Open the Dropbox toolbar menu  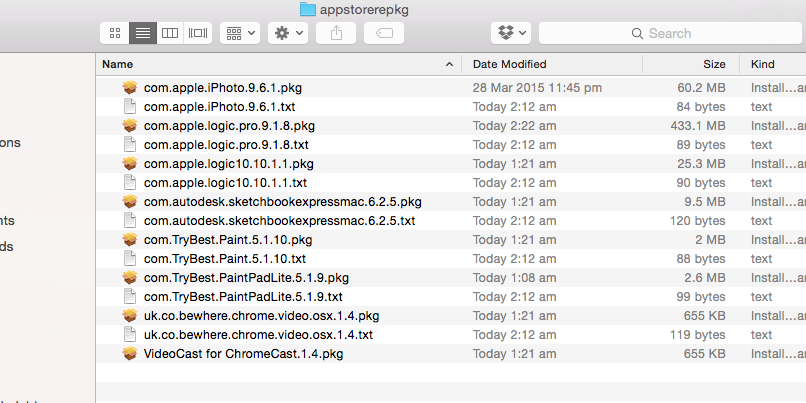coord(511,33)
